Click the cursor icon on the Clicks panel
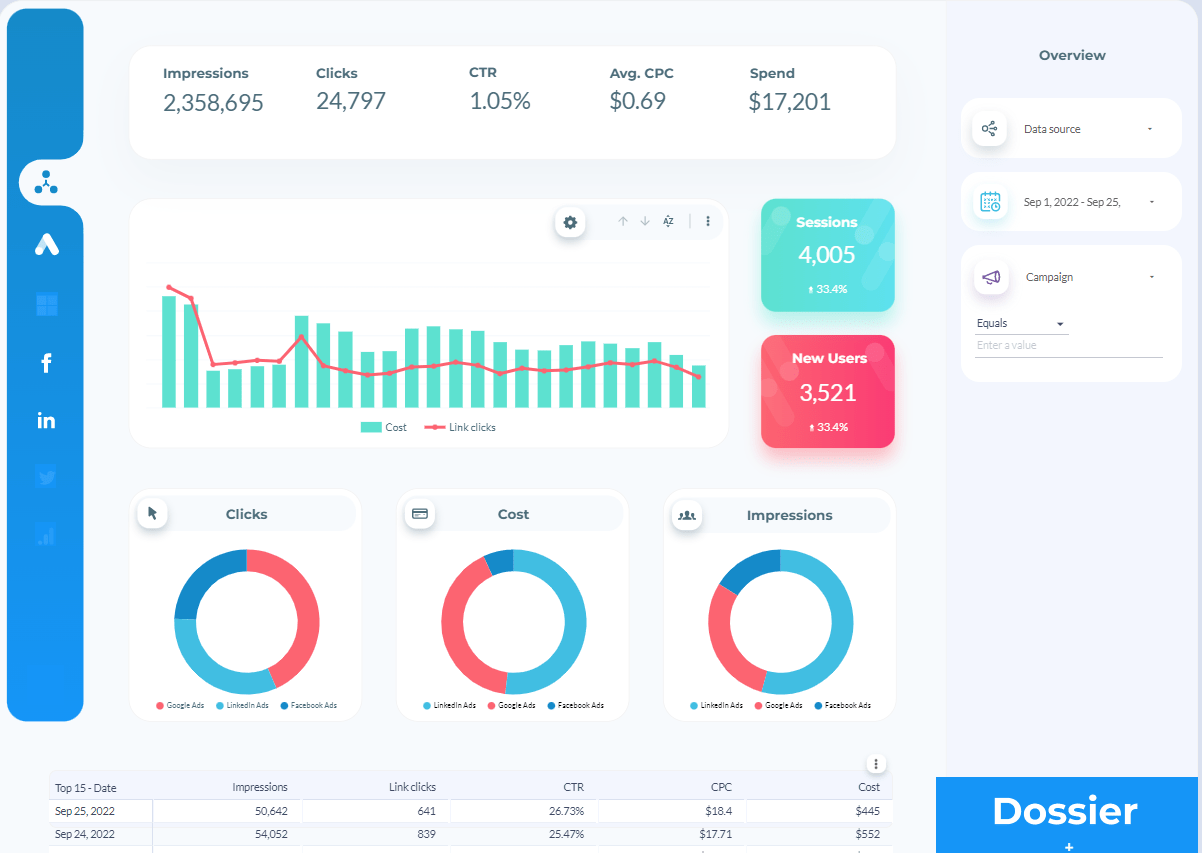 [152, 513]
